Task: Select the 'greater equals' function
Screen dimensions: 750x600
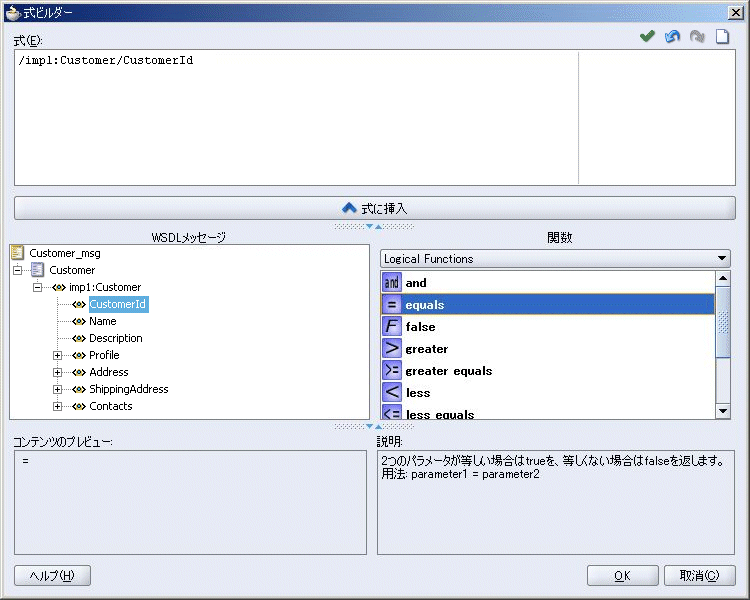Action: click(548, 370)
